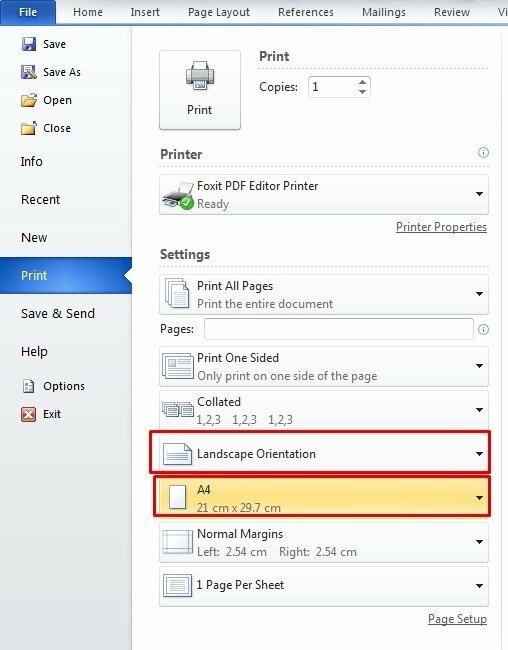
Task: Click the Save As icon
Action: tap(29, 72)
